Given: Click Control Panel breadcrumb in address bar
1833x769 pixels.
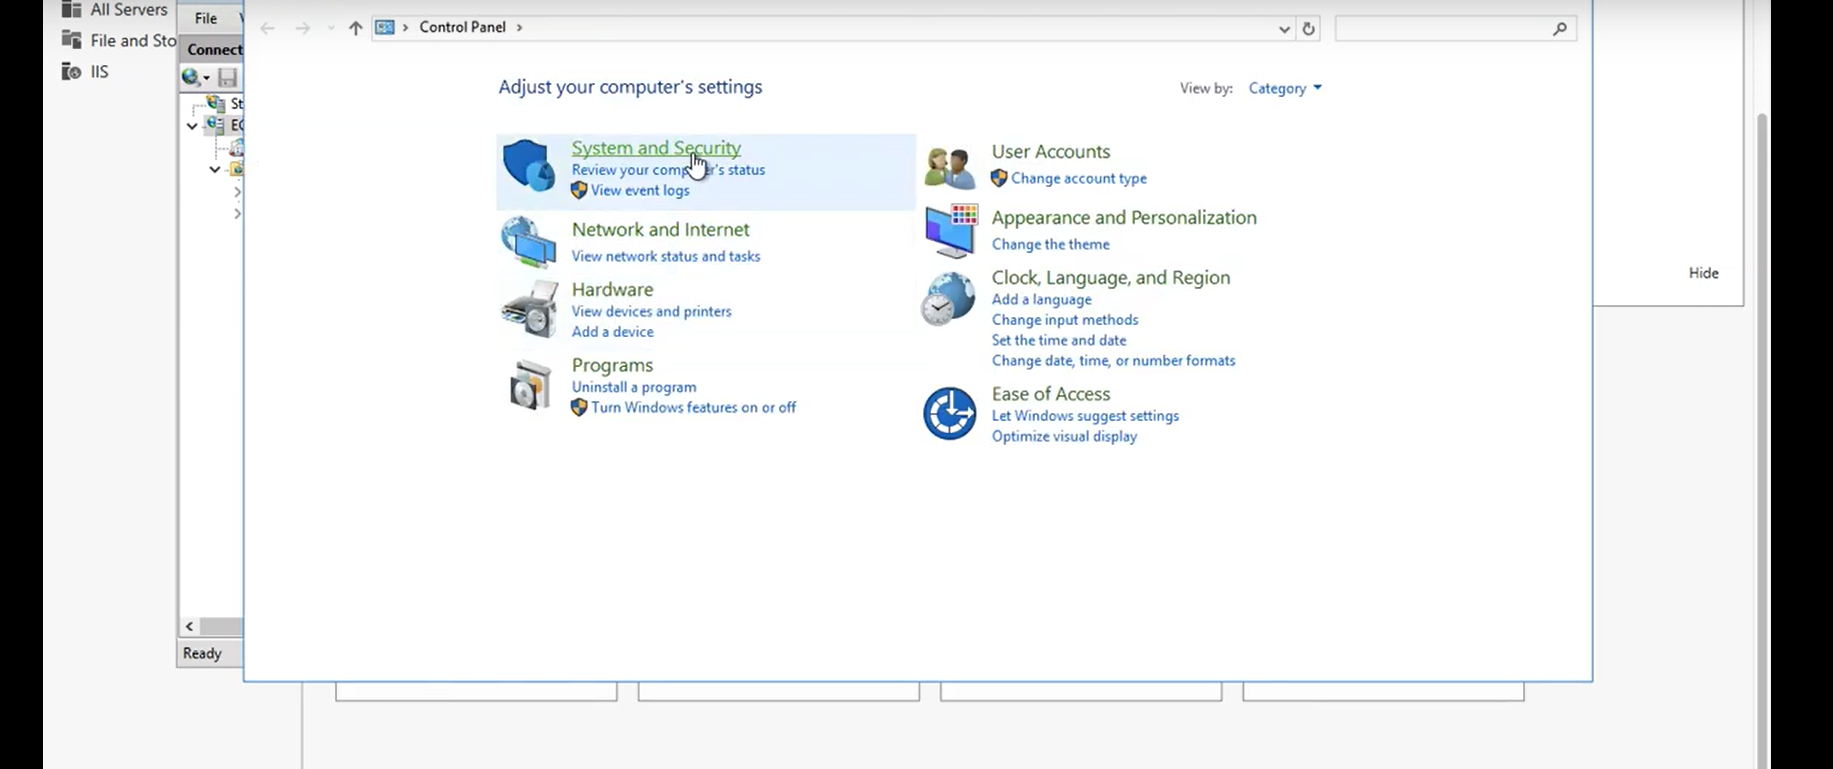Looking at the screenshot, I should [462, 27].
